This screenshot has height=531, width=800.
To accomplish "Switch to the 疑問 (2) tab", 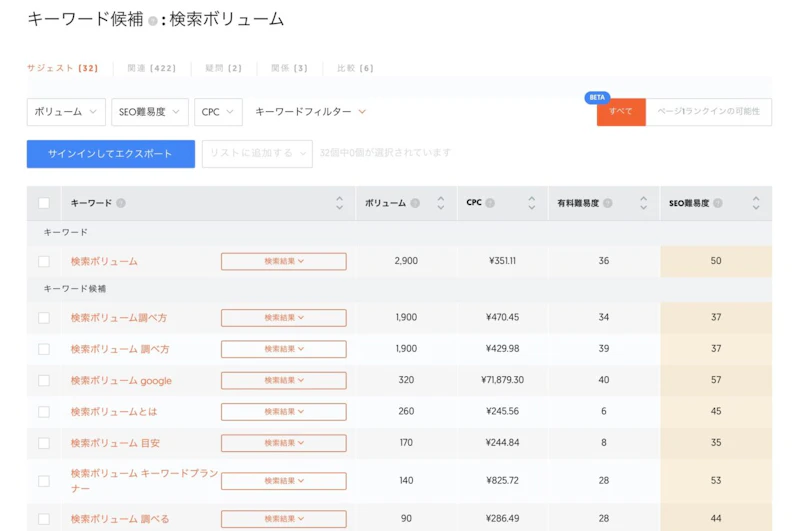I will (223, 68).
